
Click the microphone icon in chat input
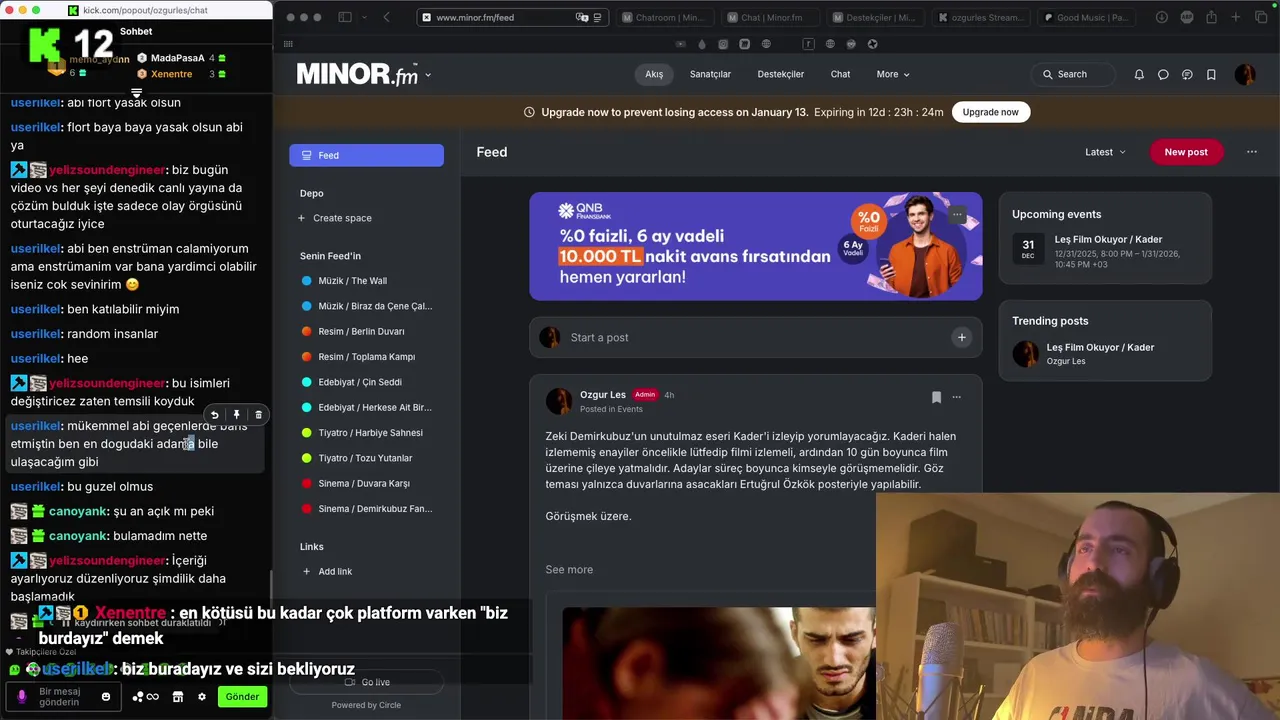[22, 696]
